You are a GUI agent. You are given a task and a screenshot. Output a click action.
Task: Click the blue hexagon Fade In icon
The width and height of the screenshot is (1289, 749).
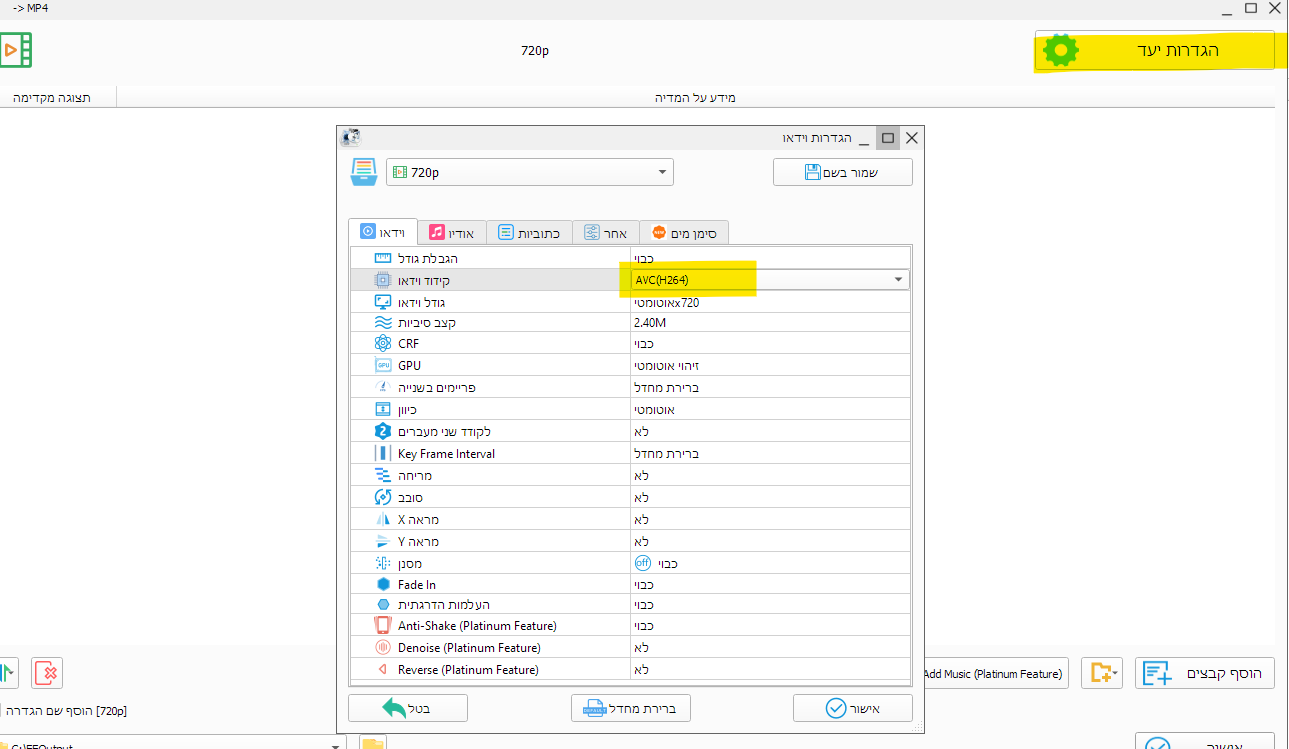[x=384, y=584]
